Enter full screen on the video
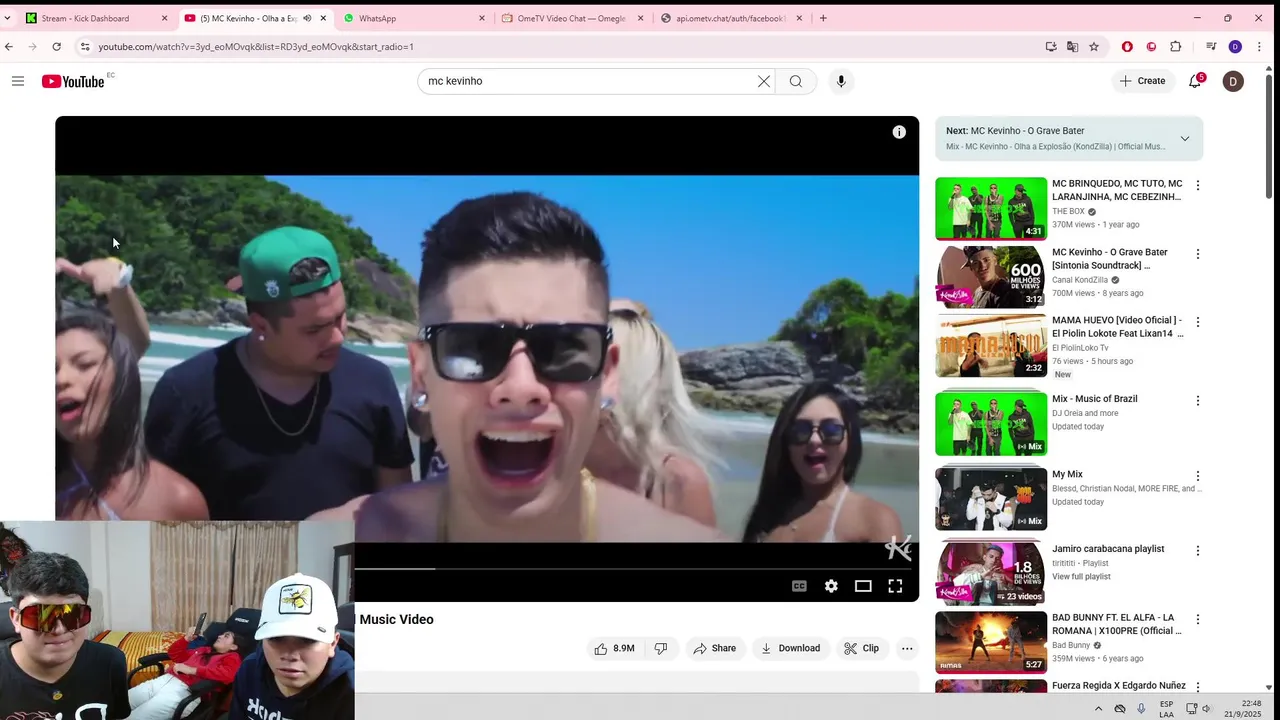The height and width of the screenshot is (720, 1280). click(x=895, y=586)
